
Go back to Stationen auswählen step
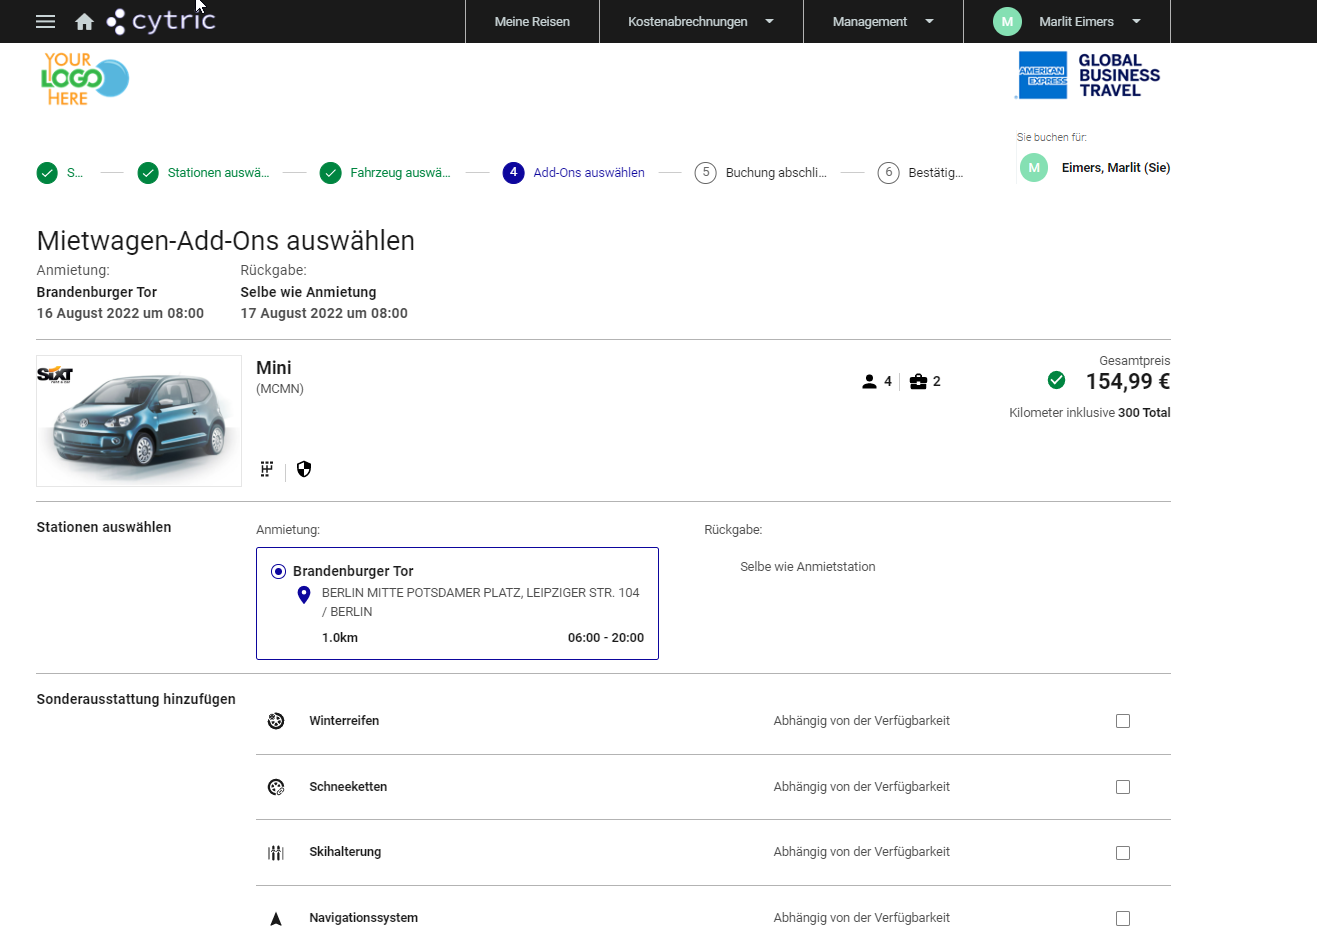pyautogui.click(x=218, y=173)
